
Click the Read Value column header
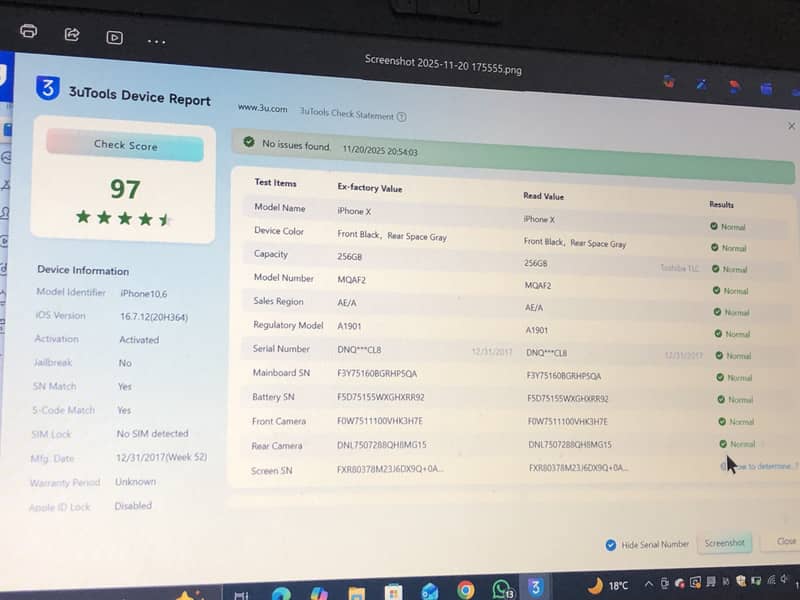click(x=543, y=196)
